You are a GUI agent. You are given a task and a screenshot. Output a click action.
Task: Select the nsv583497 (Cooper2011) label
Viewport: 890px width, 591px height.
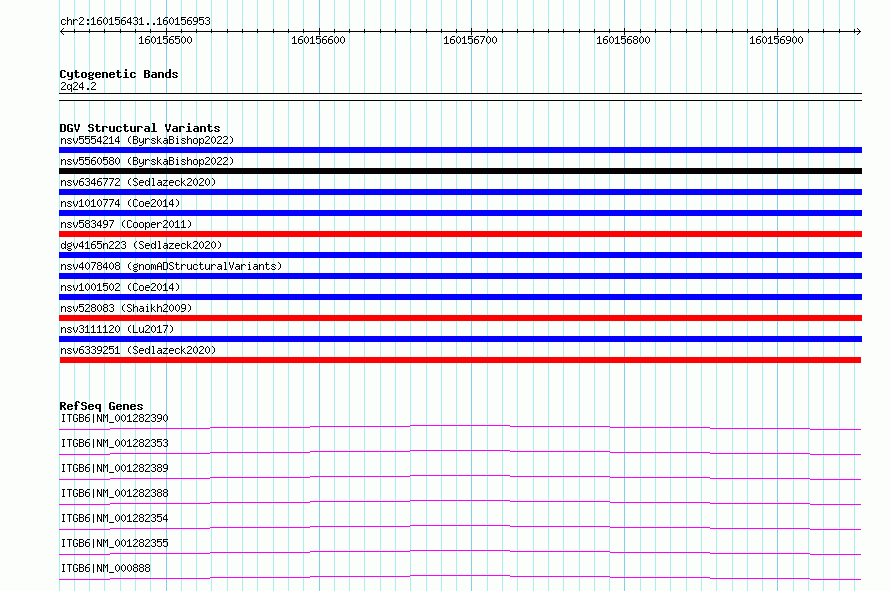coord(126,224)
